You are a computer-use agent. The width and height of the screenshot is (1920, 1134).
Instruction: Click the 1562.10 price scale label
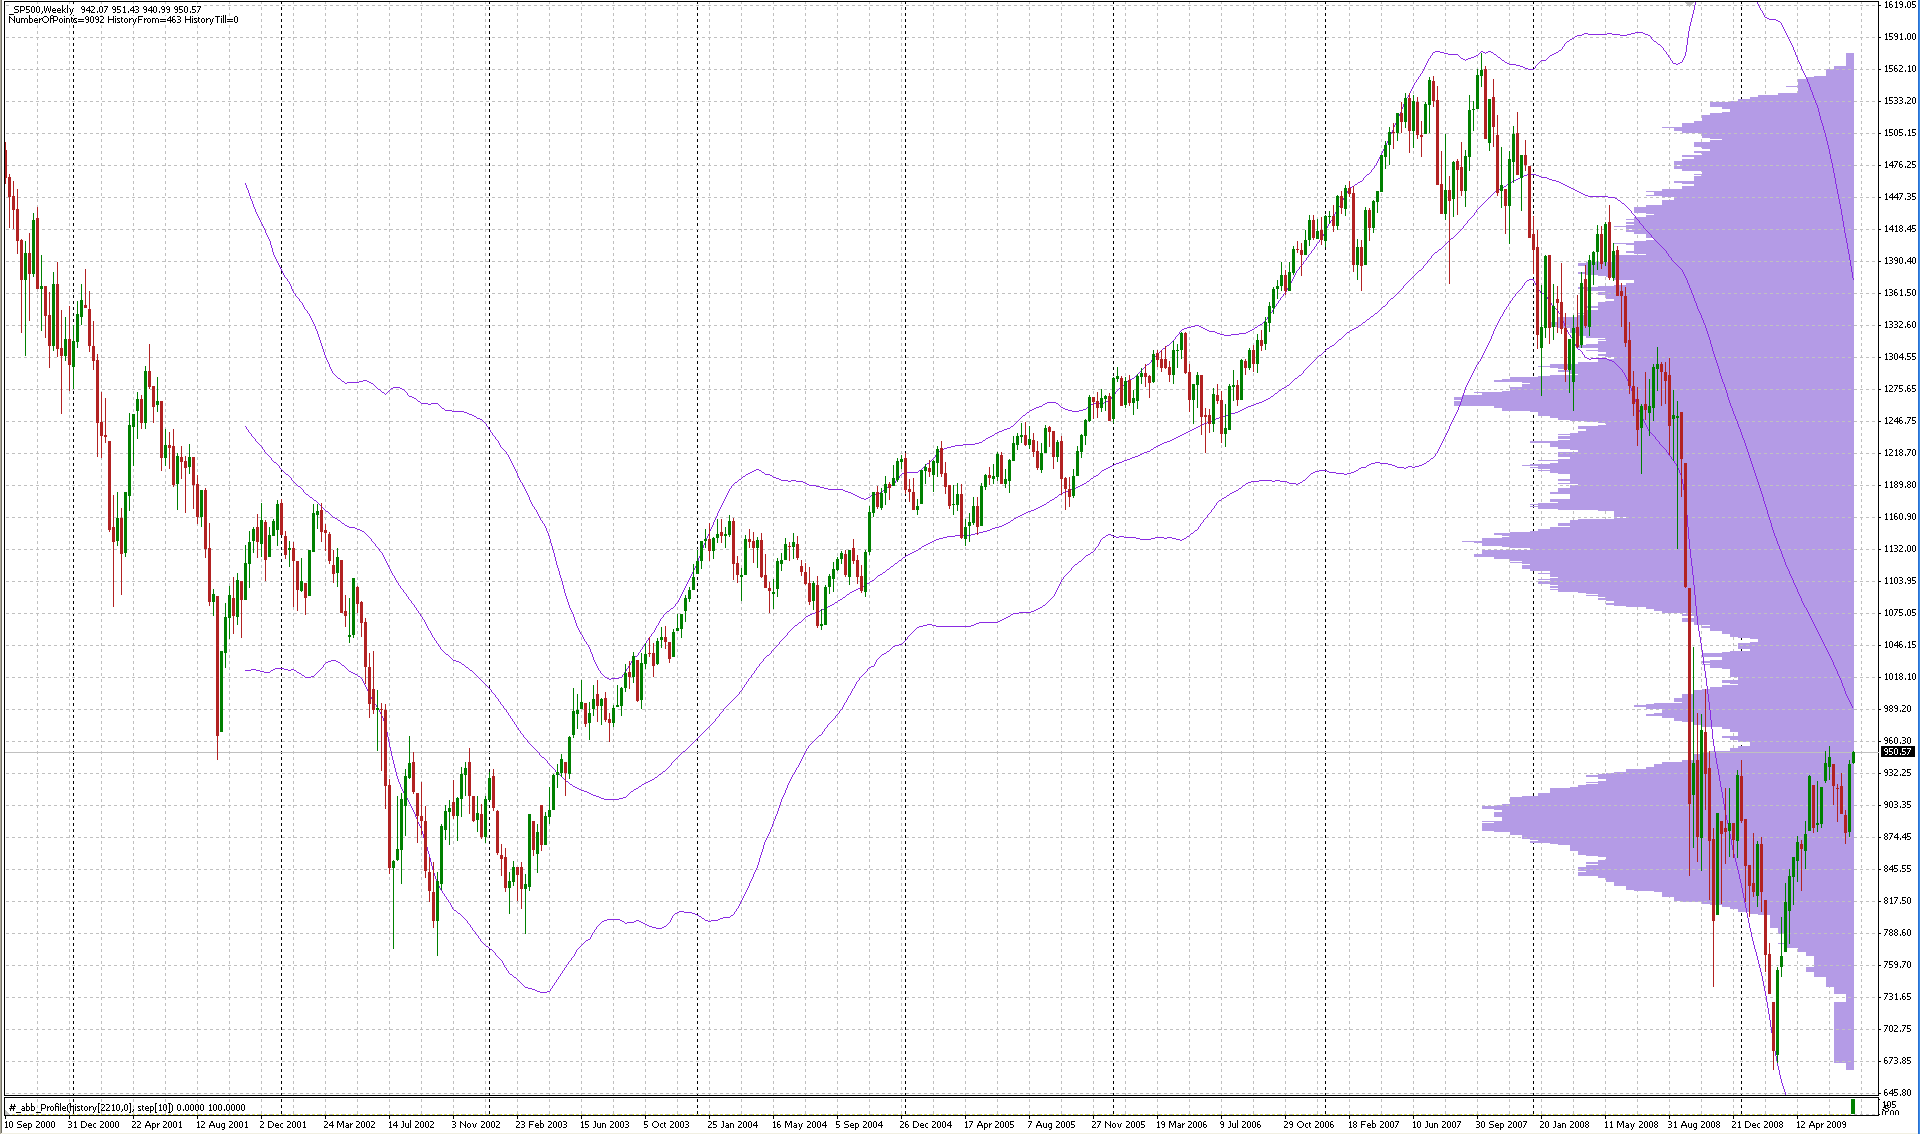click(1899, 69)
